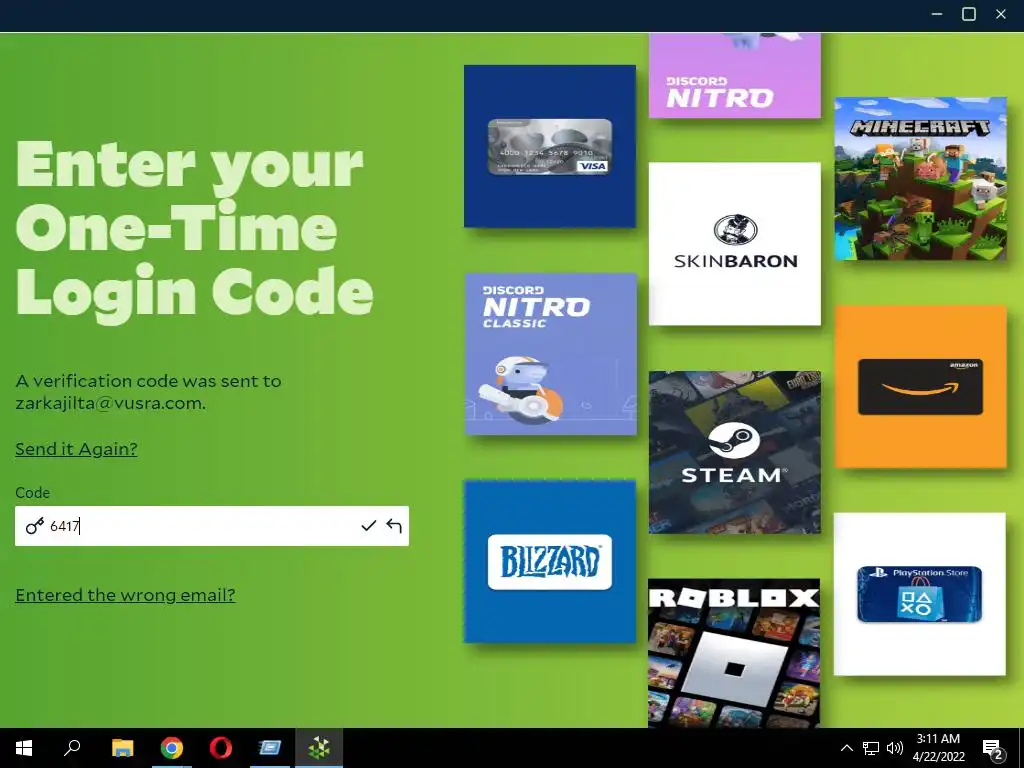Click the key icon in Code field

(x=35, y=526)
